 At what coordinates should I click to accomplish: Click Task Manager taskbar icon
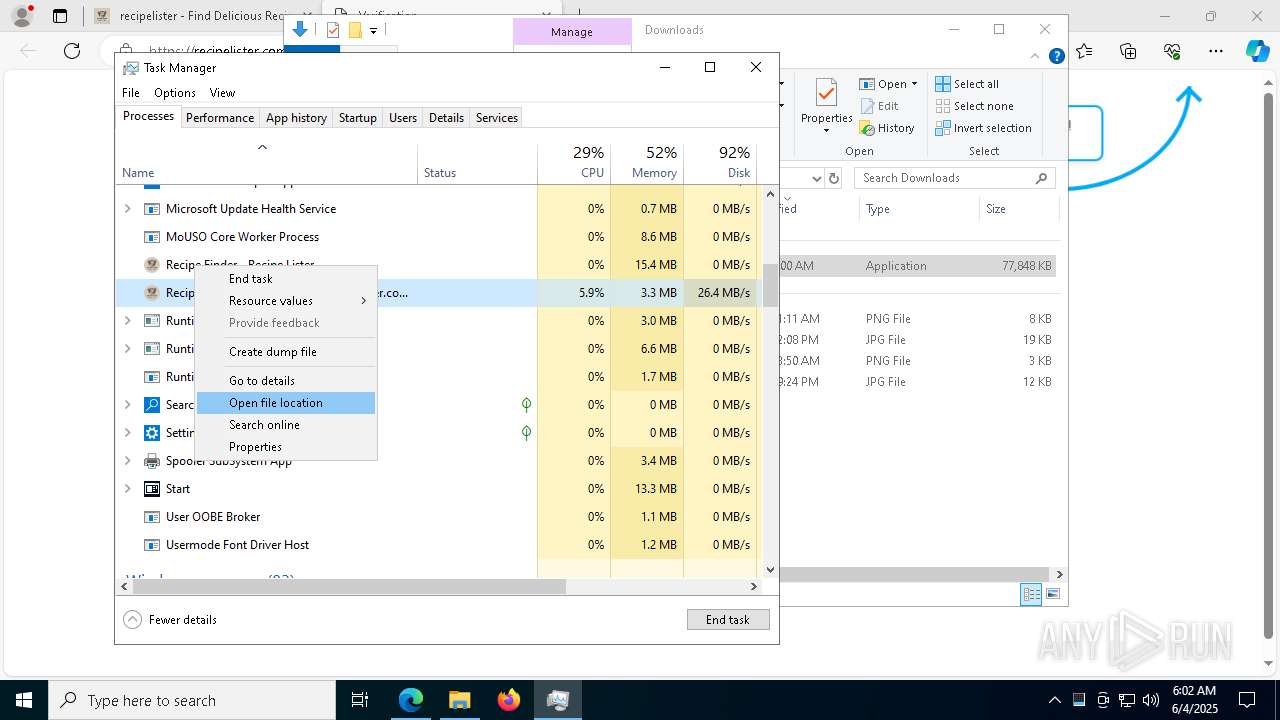[557, 700]
